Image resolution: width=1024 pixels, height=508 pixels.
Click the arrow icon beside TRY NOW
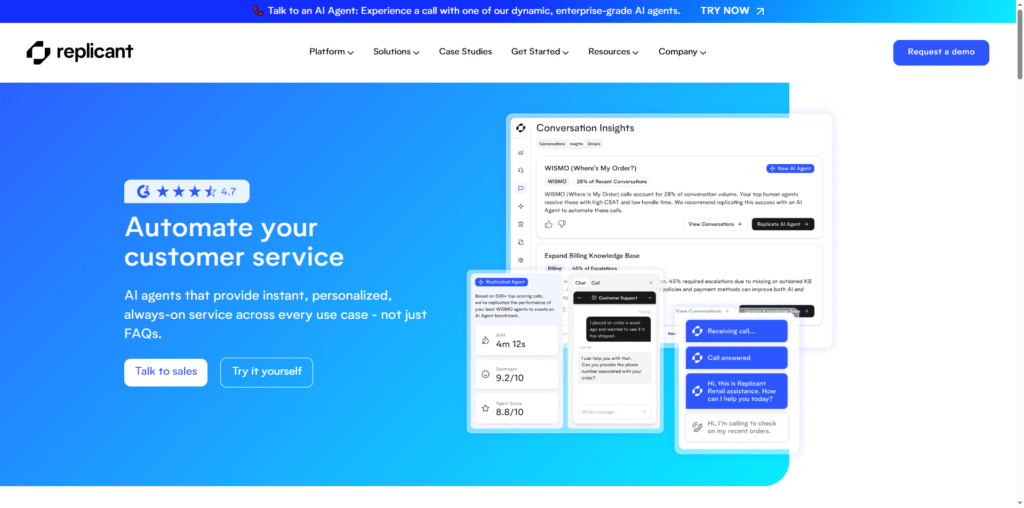click(x=760, y=11)
